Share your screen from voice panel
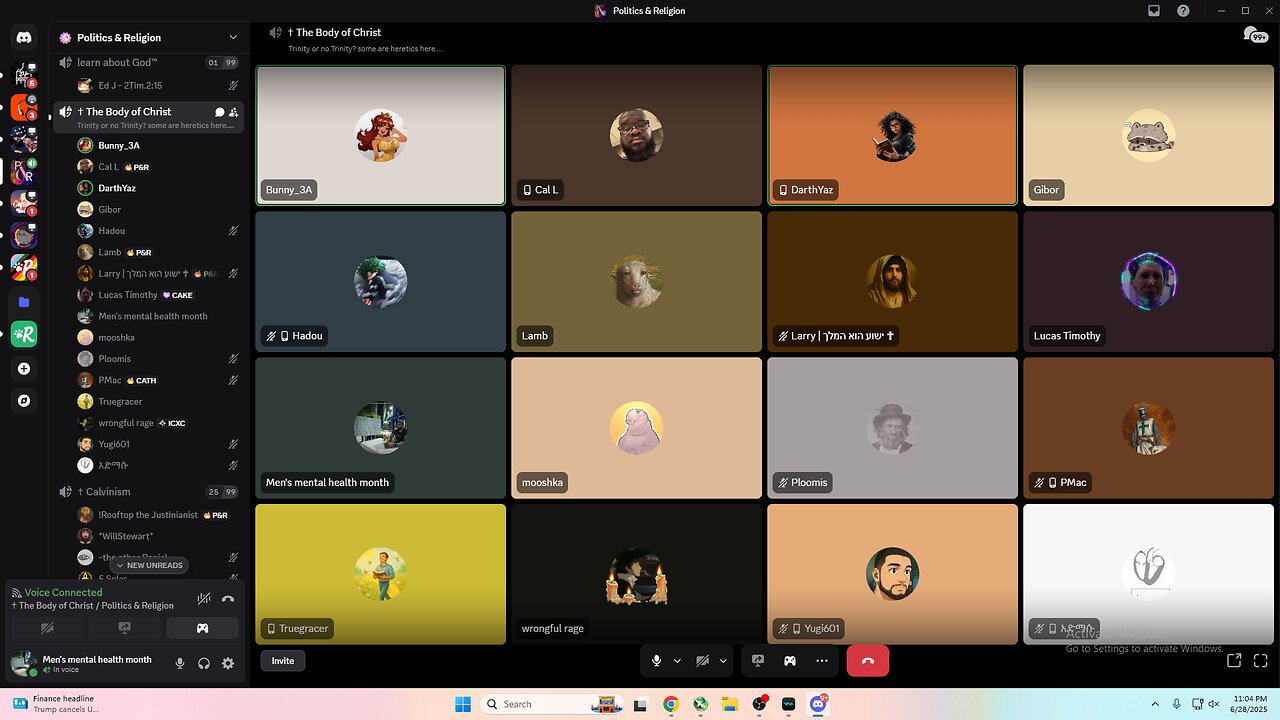Viewport: 1280px width, 720px height. pos(125,628)
